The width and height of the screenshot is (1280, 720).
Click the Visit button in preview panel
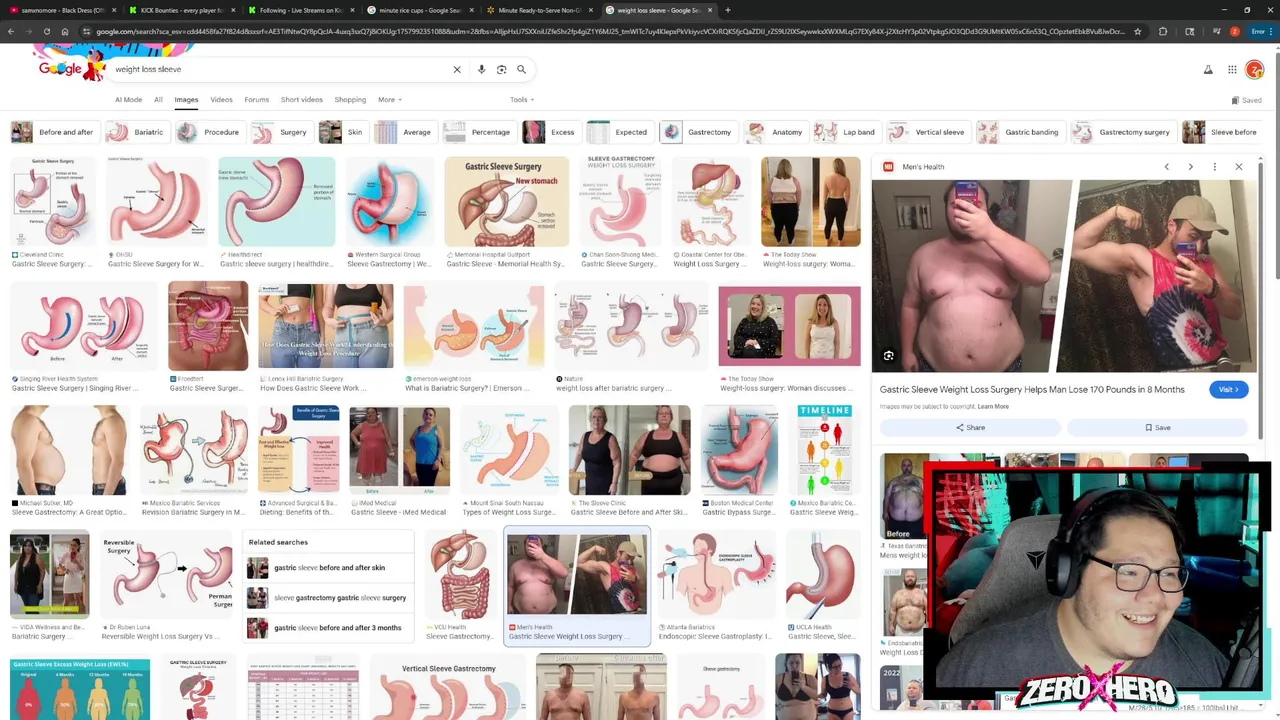tap(1228, 390)
